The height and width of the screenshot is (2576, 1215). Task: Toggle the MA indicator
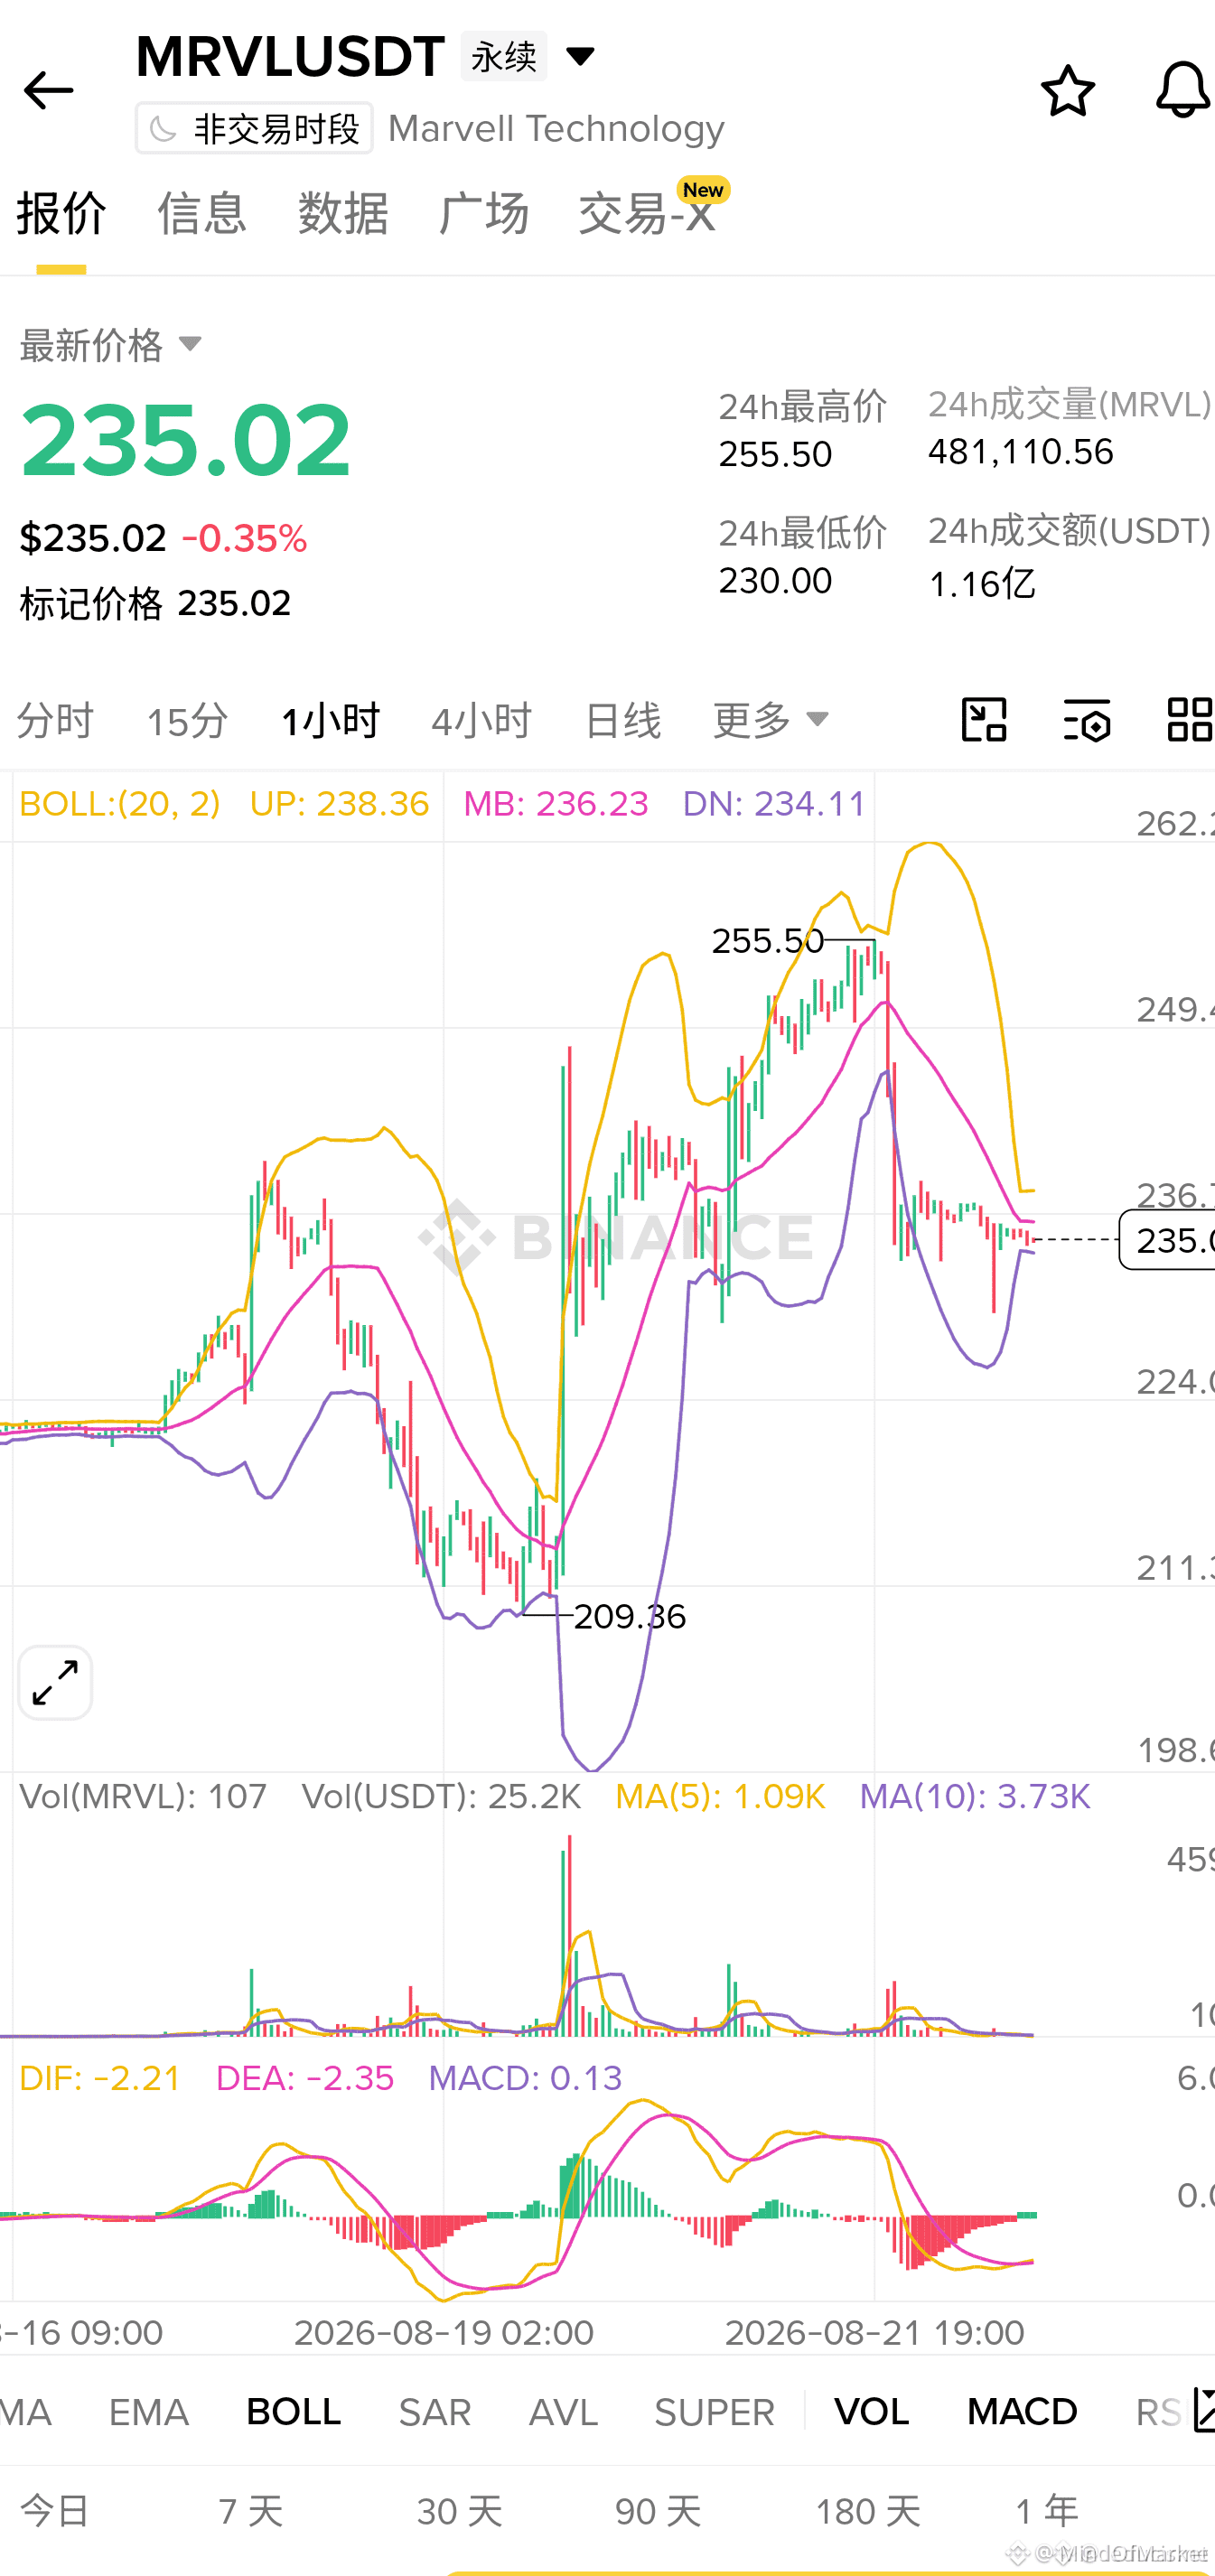point(26,2412)
